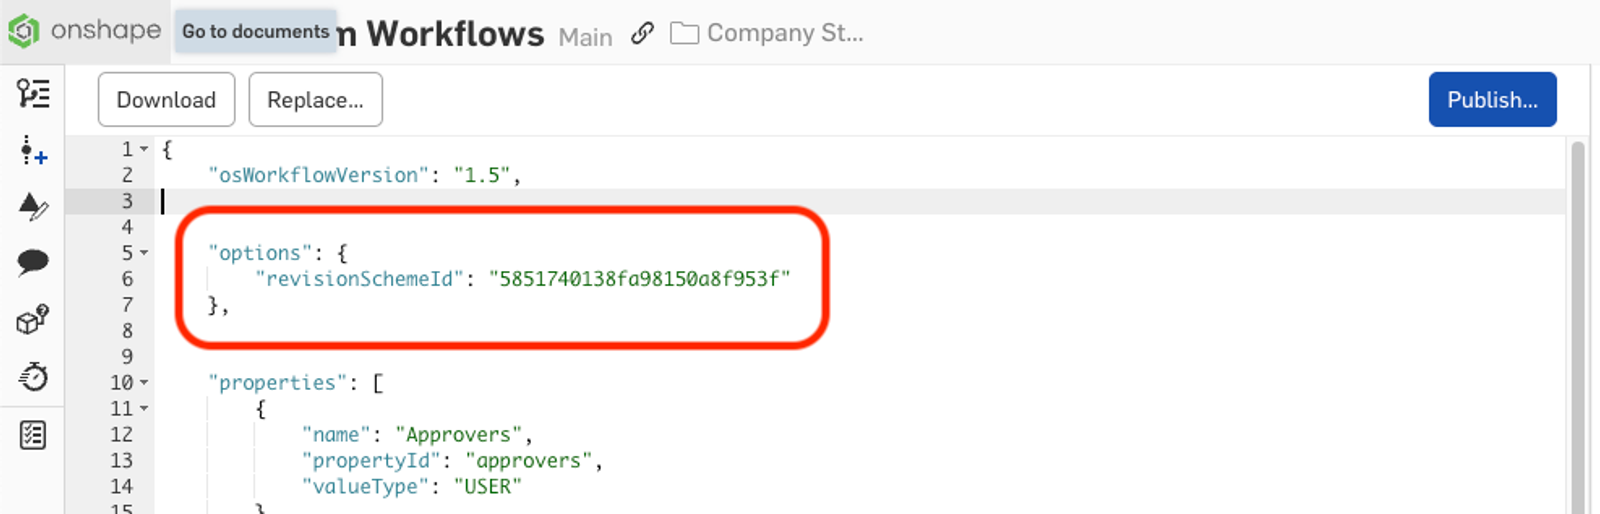Click the cube with question mark icon

[33, 320]
